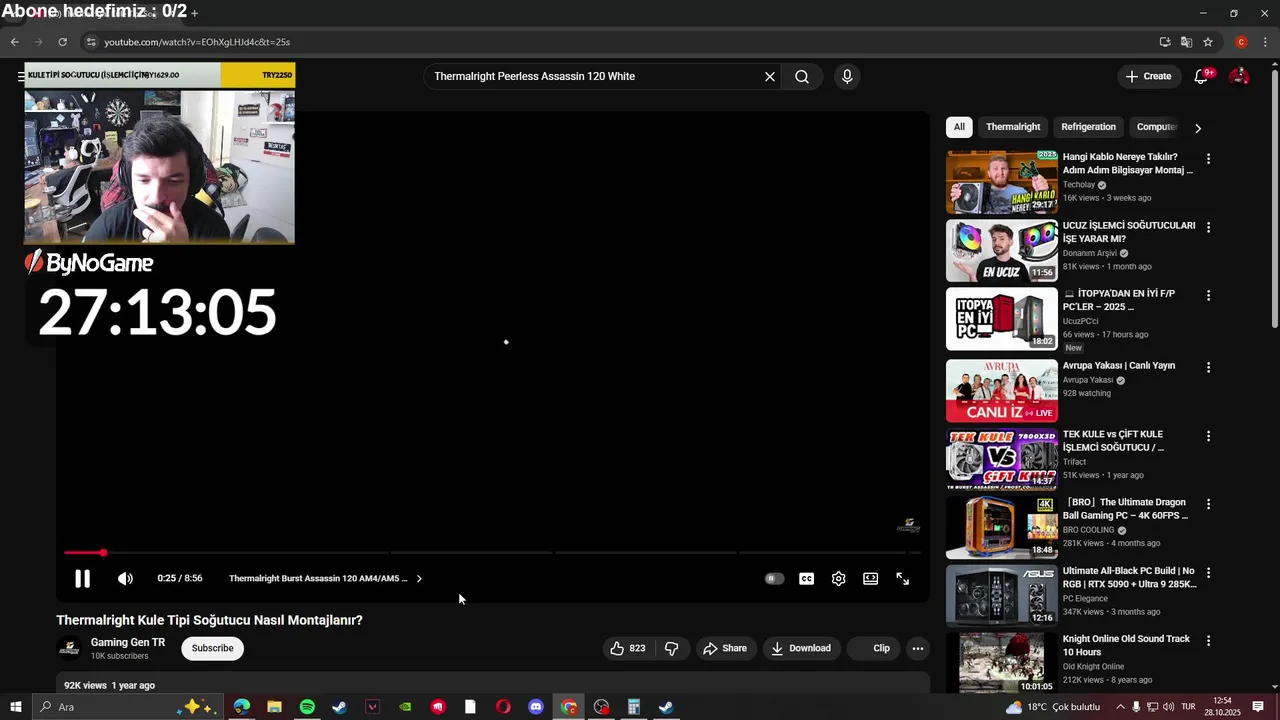The image size is (1280, 720).
Task: Select the 'Refrigeration' filter chip
Action: point(1088,127)
